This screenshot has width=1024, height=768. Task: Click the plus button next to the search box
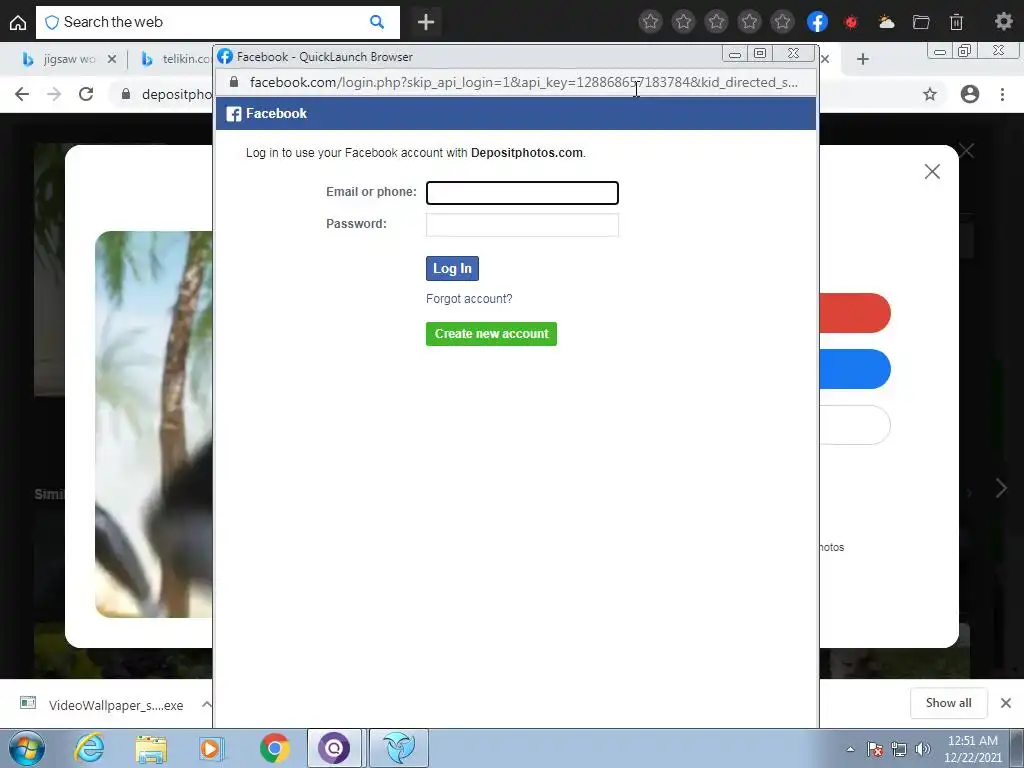(426, 22)
